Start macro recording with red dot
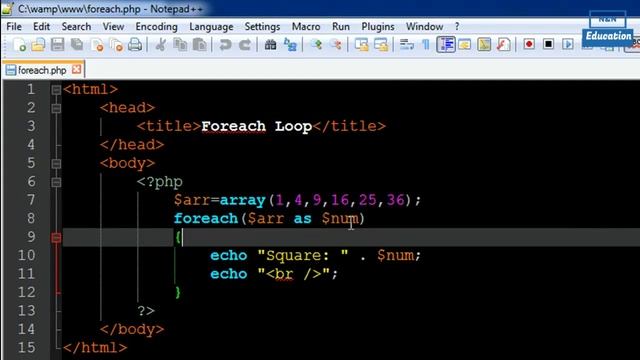 click(529, 44)
